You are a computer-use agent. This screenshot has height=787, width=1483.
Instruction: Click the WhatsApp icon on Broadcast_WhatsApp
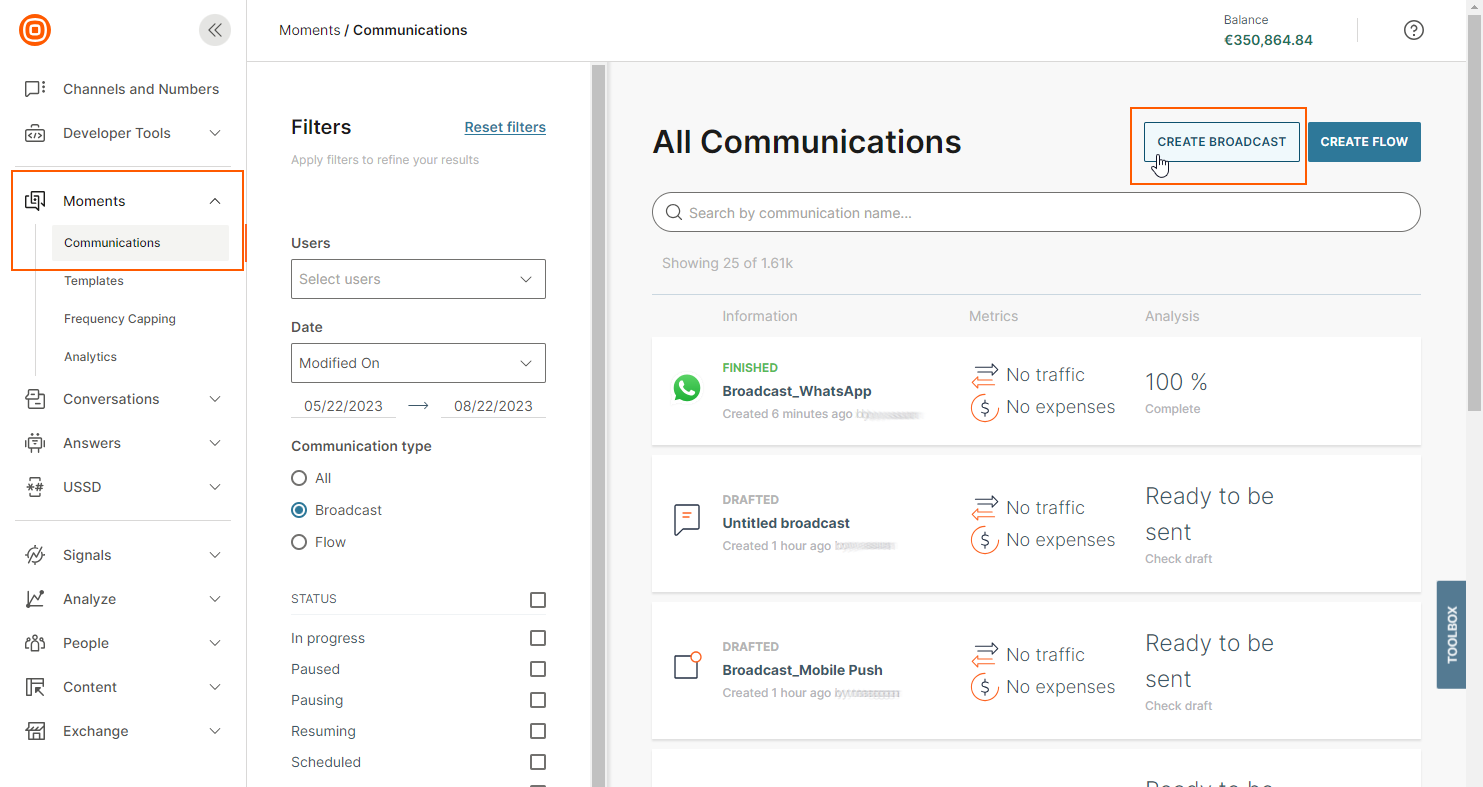click(687, 388)
